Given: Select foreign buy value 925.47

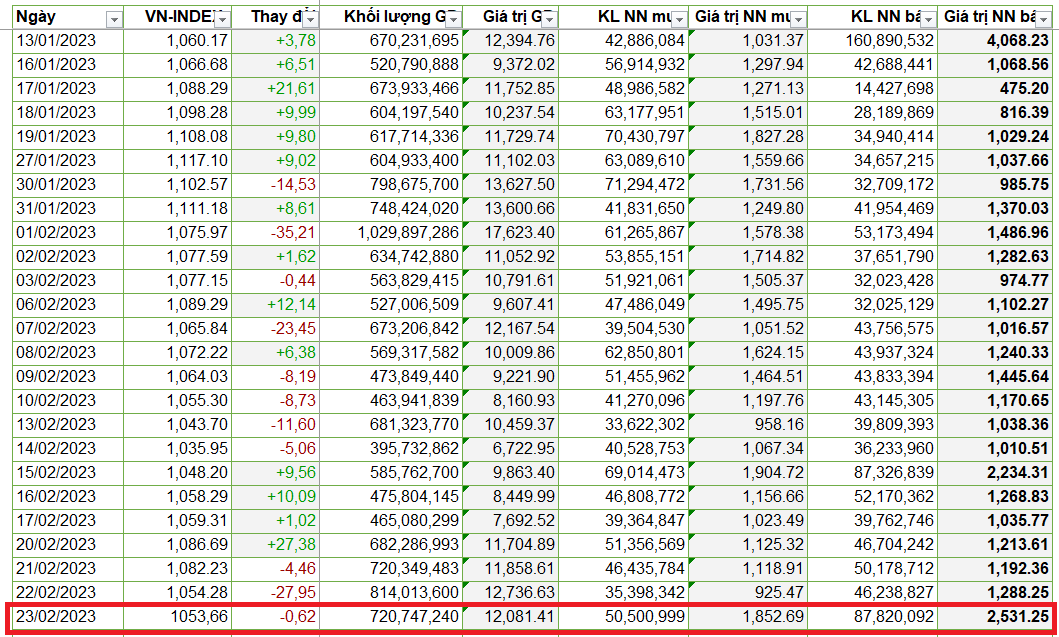Looking at the screenshot, I should 748,592.
